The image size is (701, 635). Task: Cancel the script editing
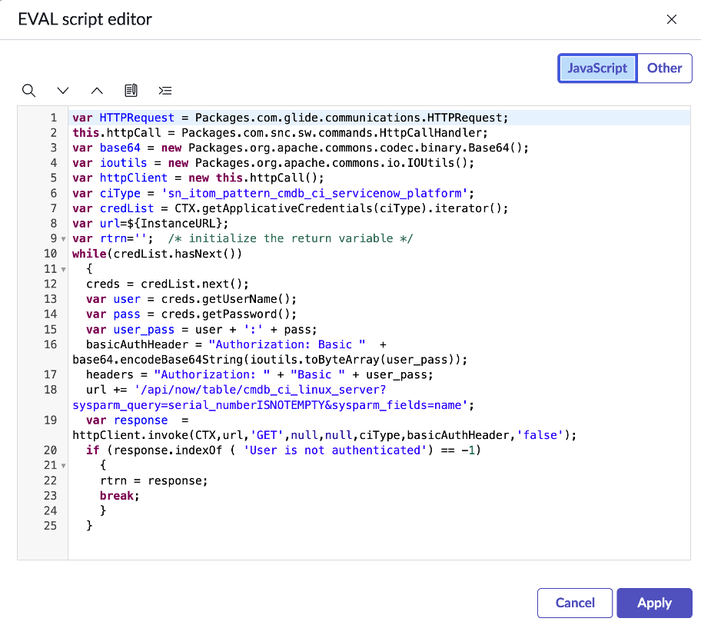tap(574, 603)
